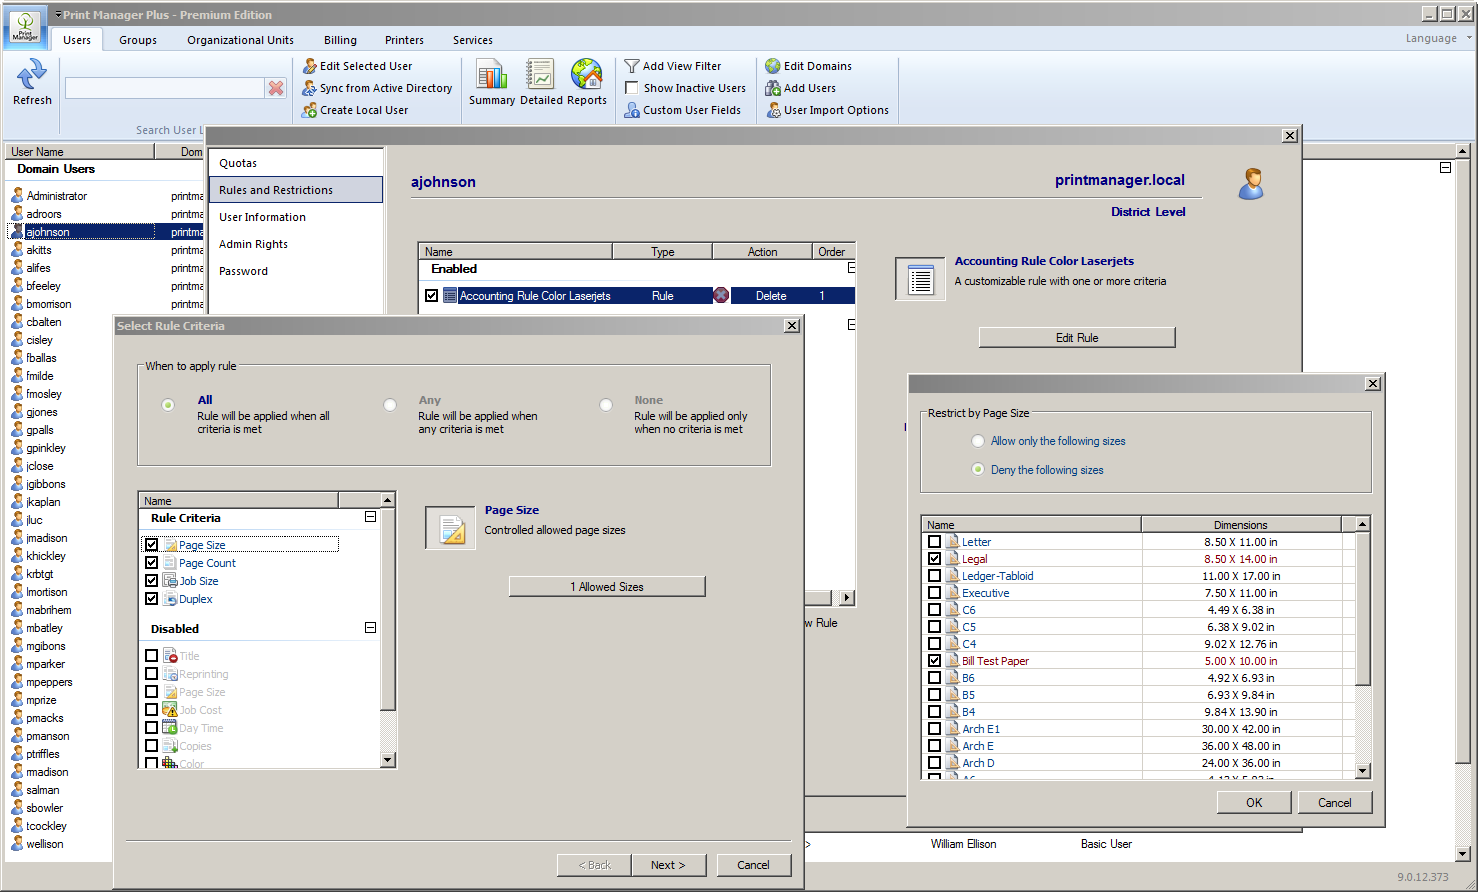Switch to Organizational Units tab

[x=240, y=40]
